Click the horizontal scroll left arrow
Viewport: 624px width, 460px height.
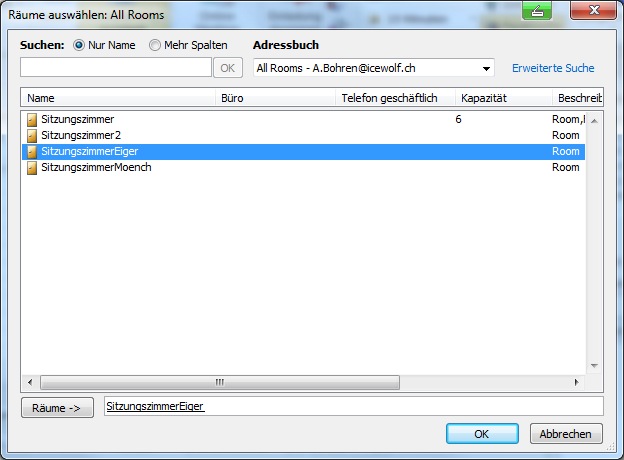[x=30, y=383]
